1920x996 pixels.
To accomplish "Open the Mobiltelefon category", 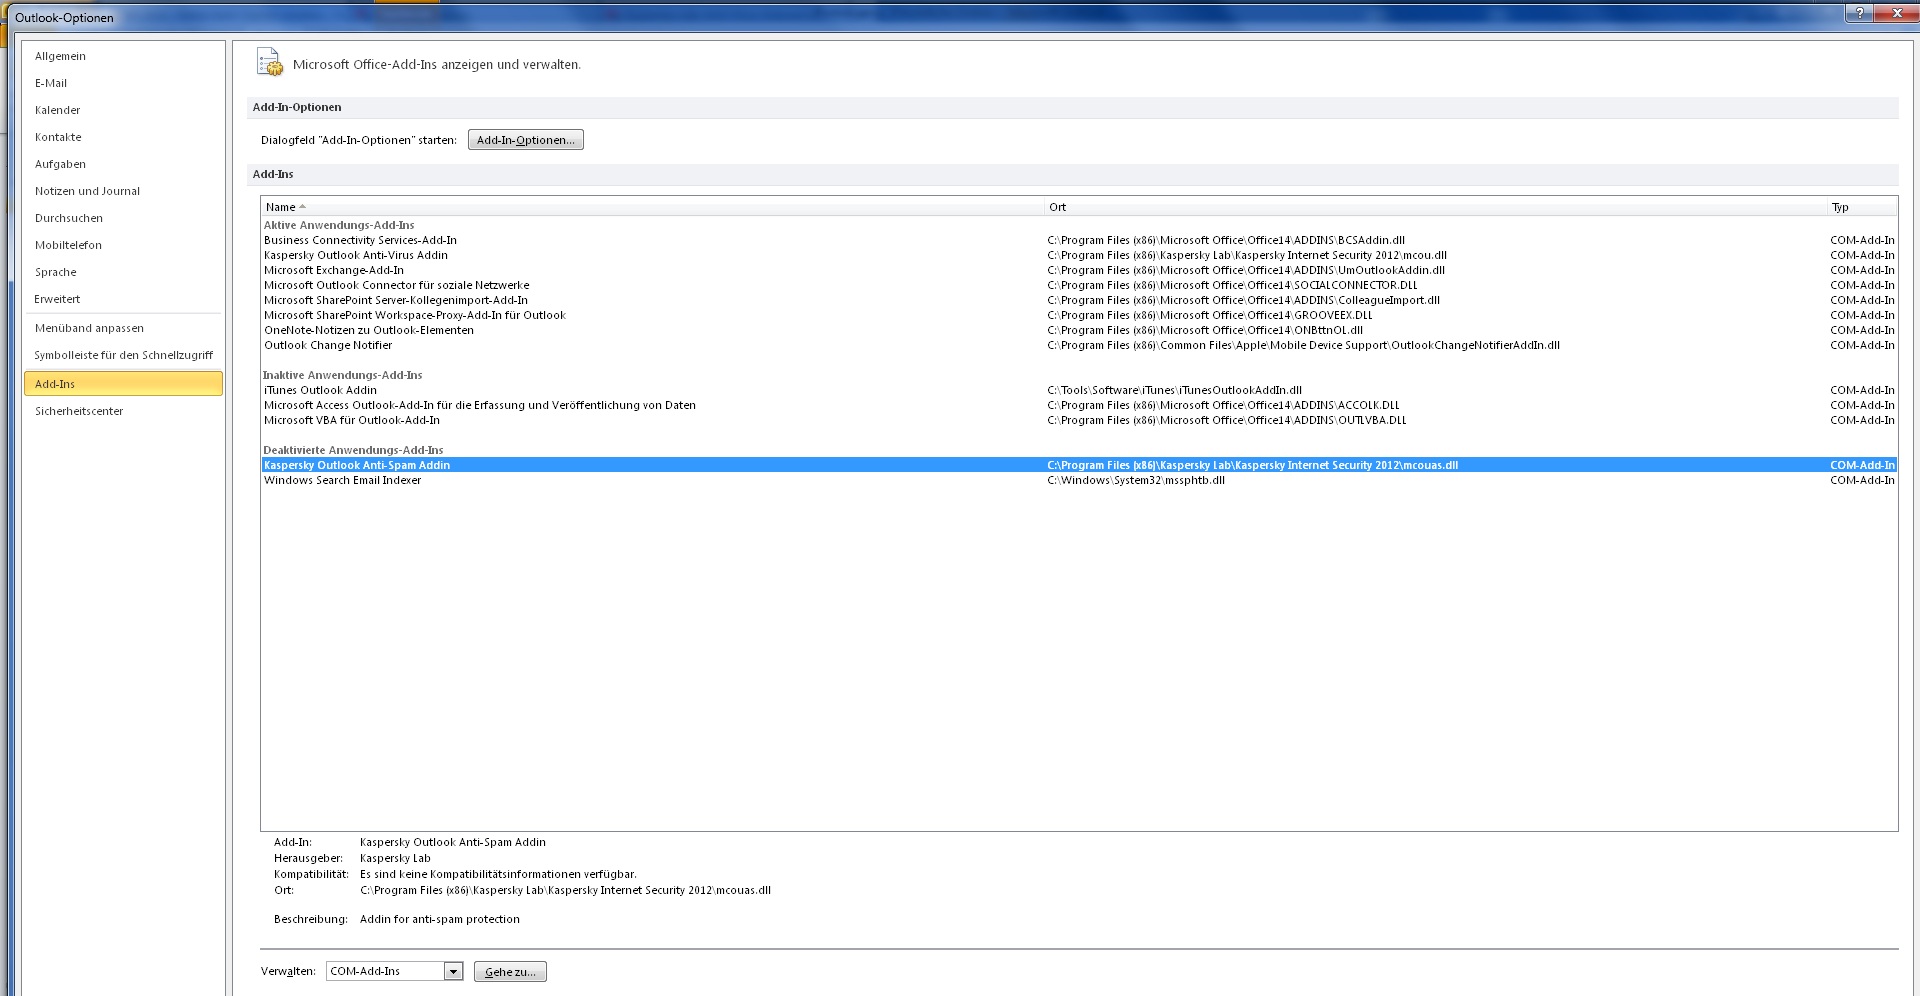I will pyautogui.click(x=124, y=245).
